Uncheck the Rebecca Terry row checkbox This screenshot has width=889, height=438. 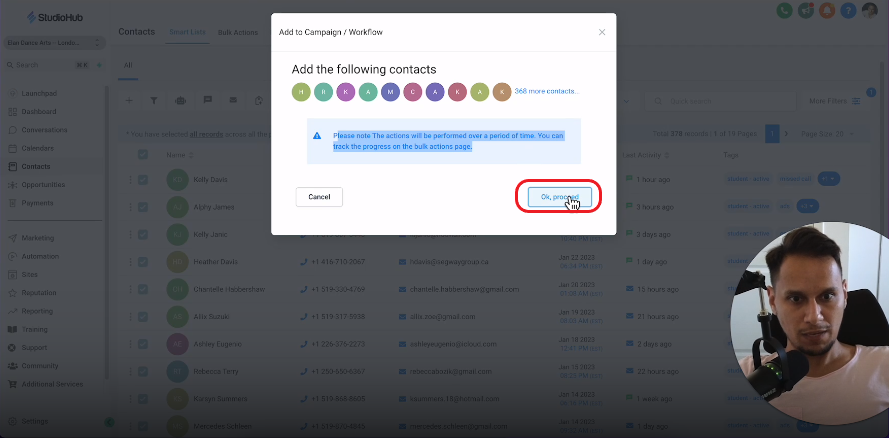[x=143, y=372]
